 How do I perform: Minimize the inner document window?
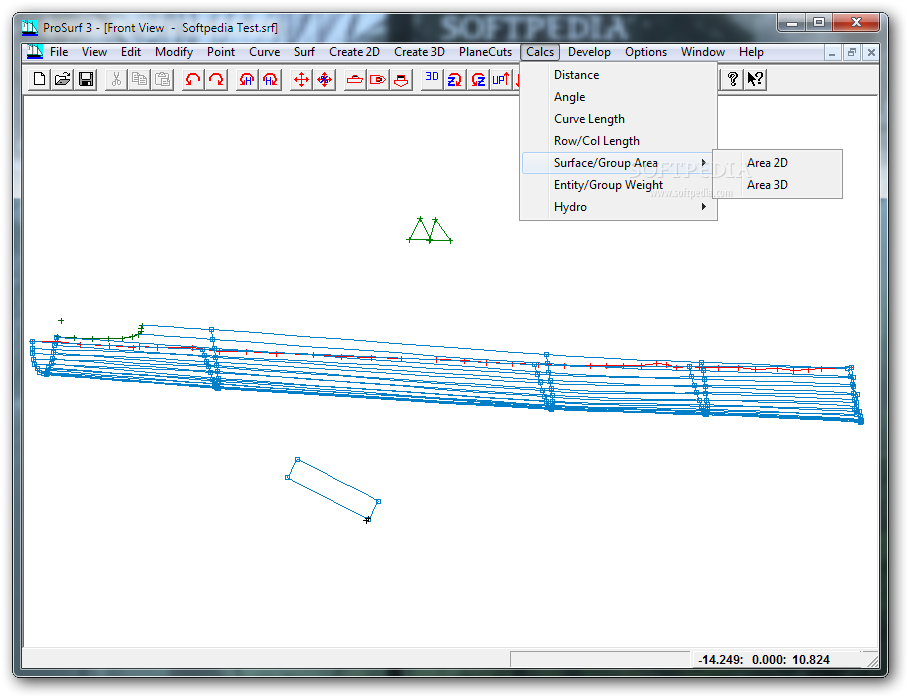click(832, 53)
